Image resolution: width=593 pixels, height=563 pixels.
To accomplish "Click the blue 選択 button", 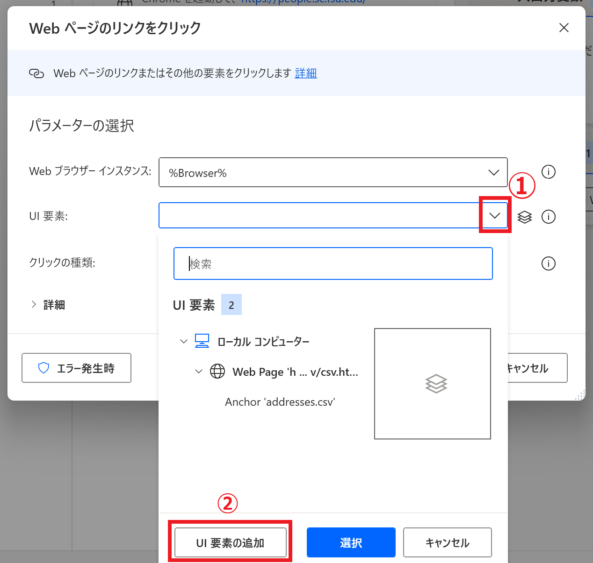I will pyautogui.click(x=351, y=543).
